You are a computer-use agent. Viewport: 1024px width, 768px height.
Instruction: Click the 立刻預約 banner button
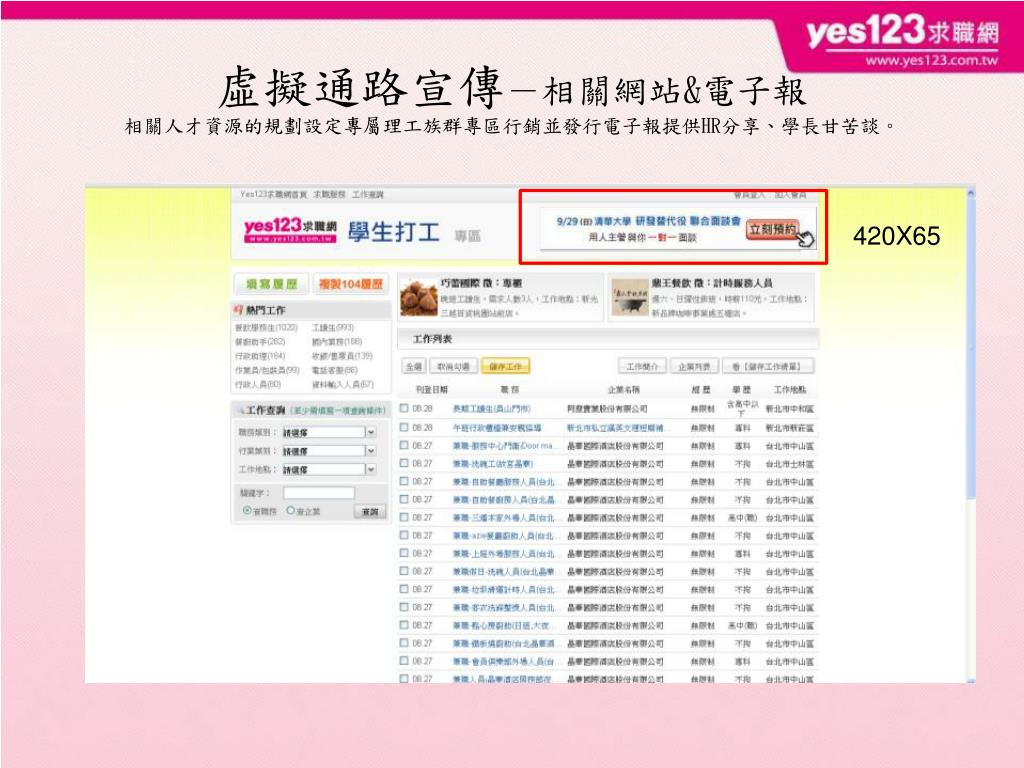(773, 229)
